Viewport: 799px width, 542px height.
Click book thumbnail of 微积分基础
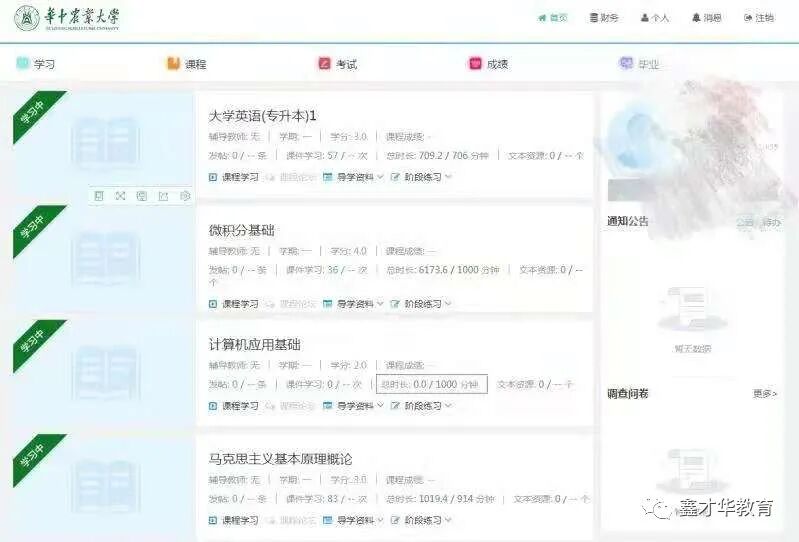point(106,258)
